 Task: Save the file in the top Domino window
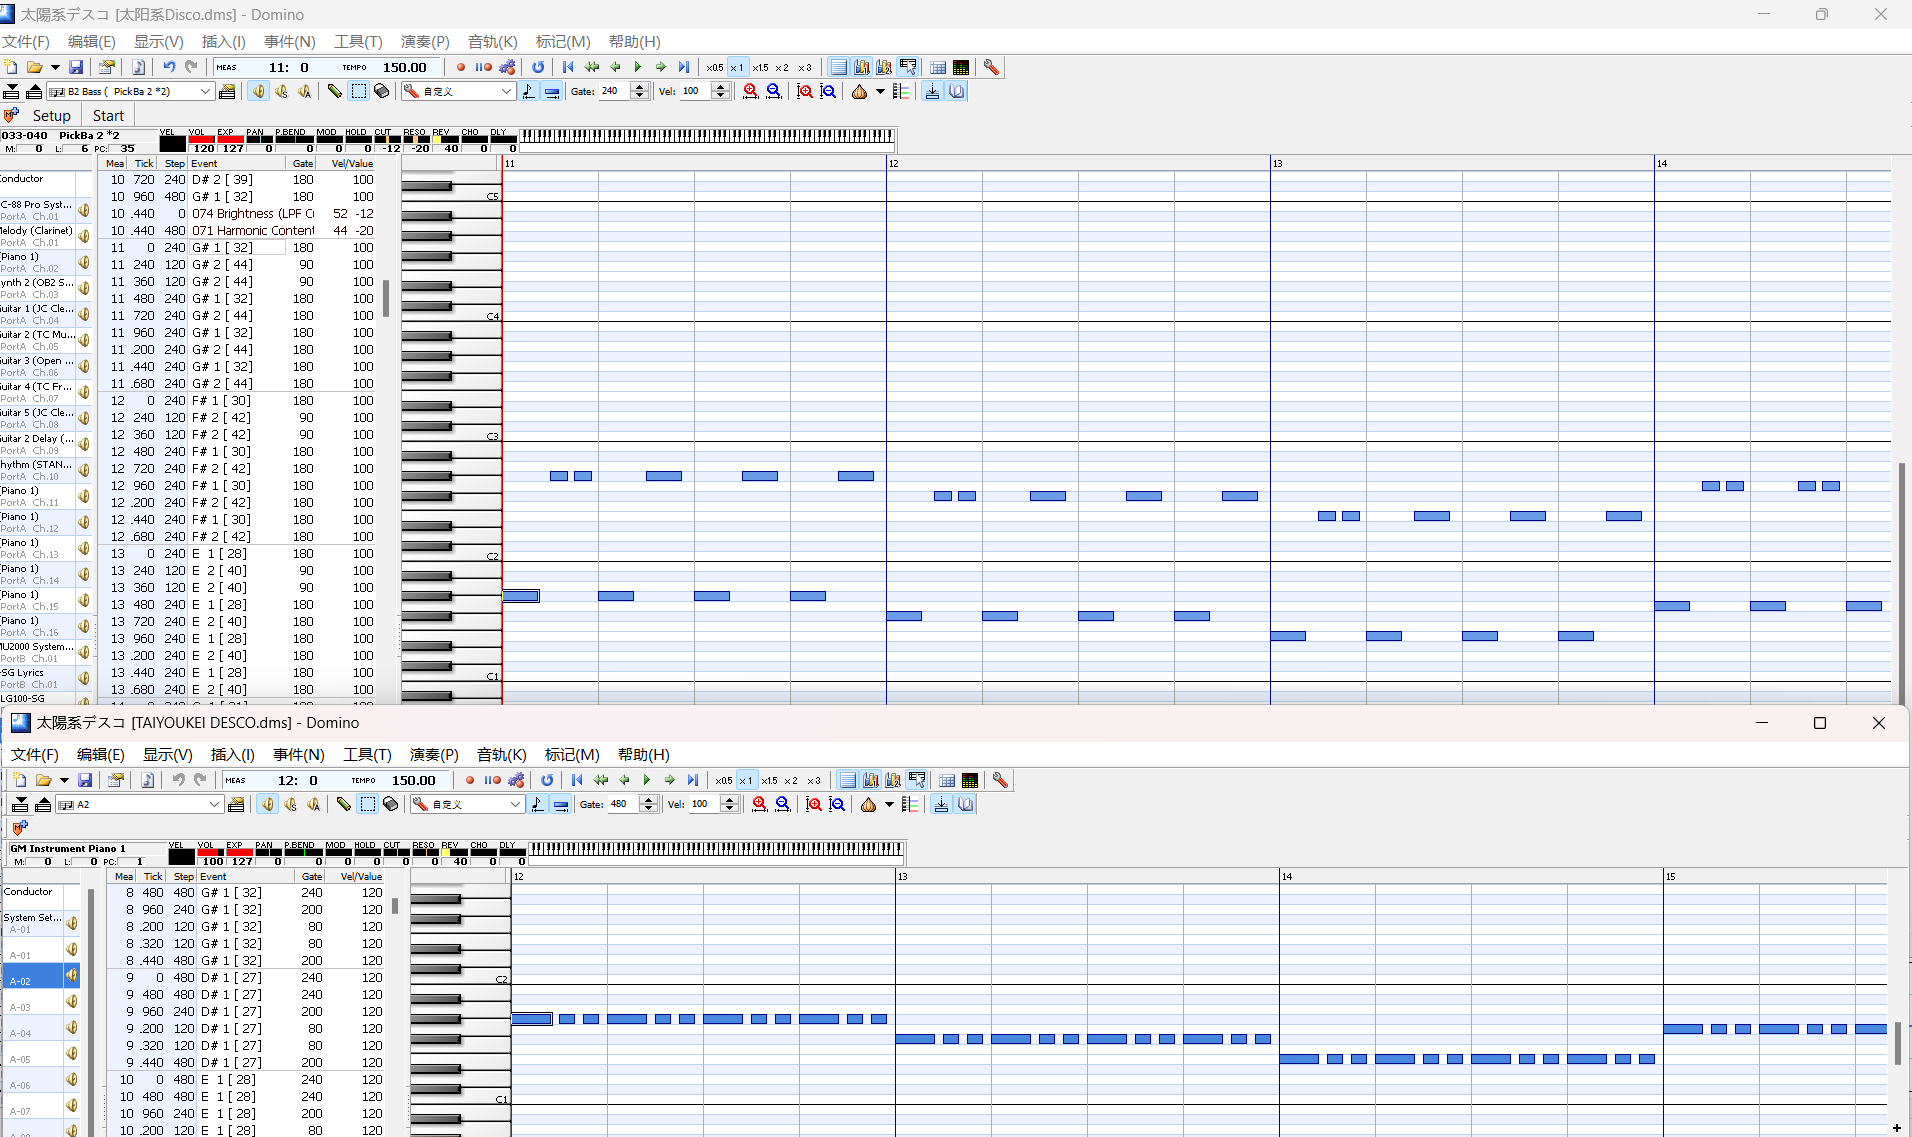click(x=76, y=67)
